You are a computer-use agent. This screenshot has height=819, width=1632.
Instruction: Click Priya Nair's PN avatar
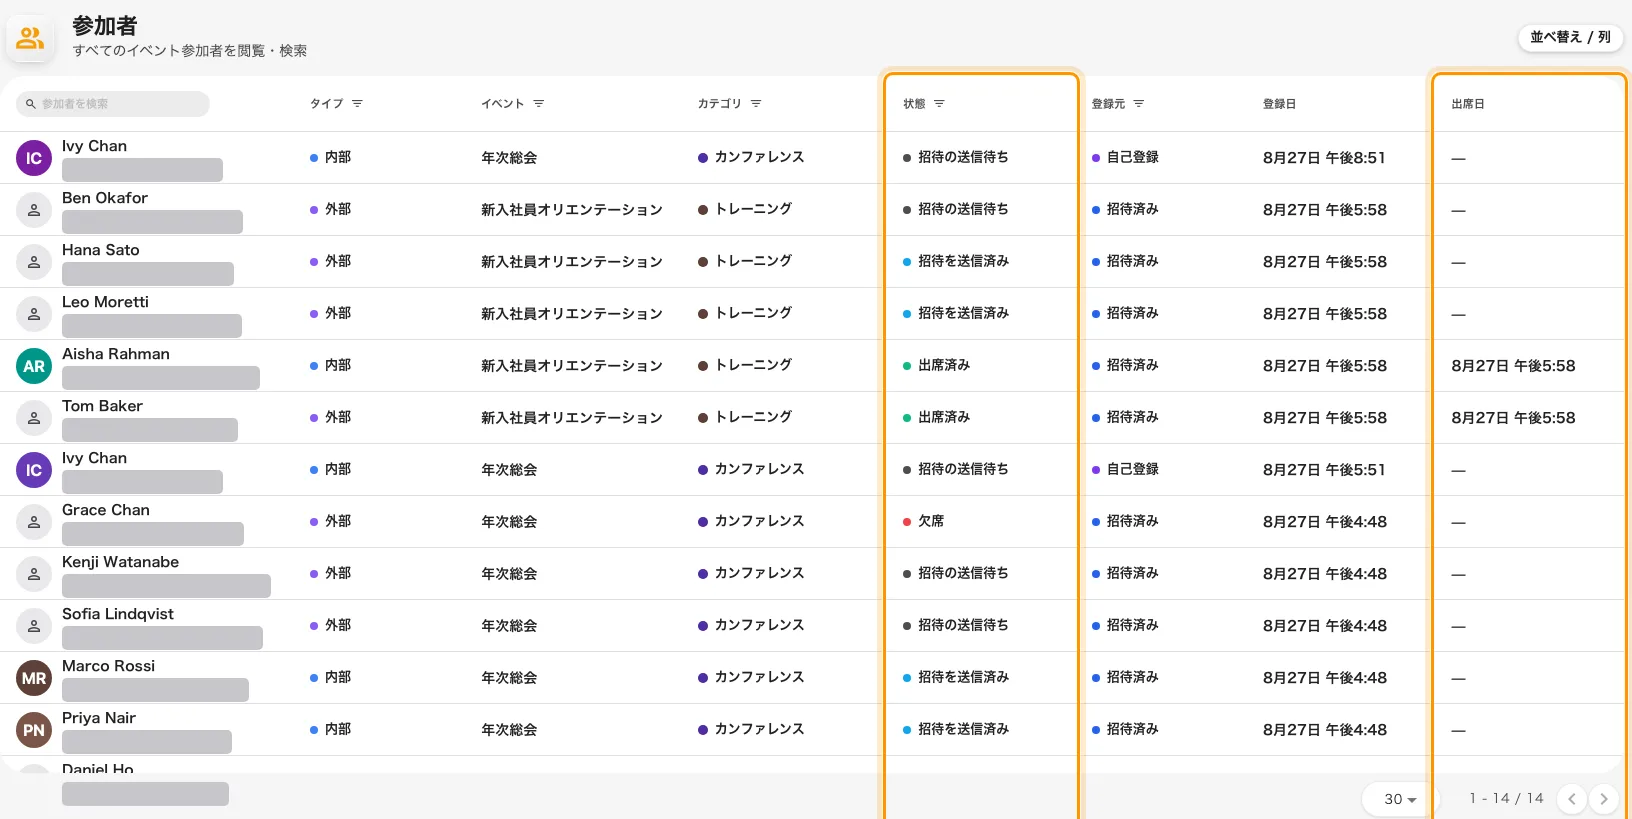[34, 730]
